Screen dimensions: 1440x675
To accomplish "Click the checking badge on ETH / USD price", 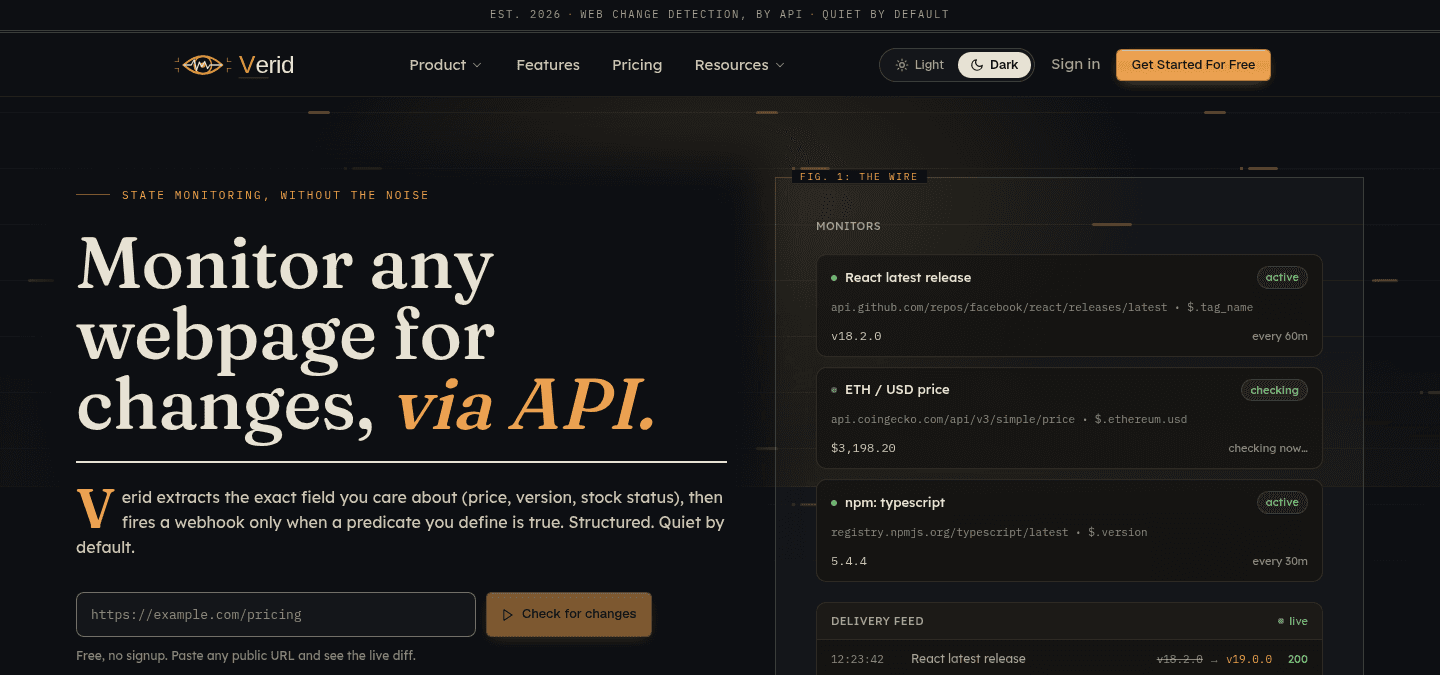I will pos(1274,390).
